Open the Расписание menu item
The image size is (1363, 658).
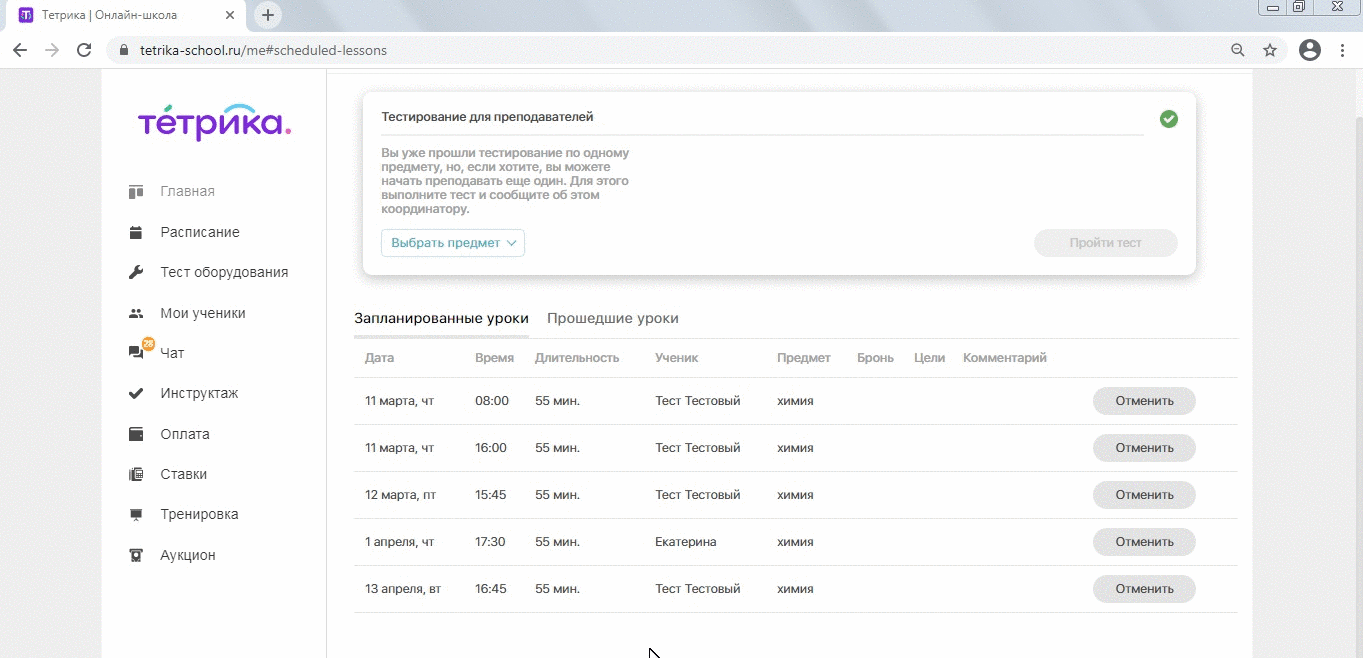point(200,232)
